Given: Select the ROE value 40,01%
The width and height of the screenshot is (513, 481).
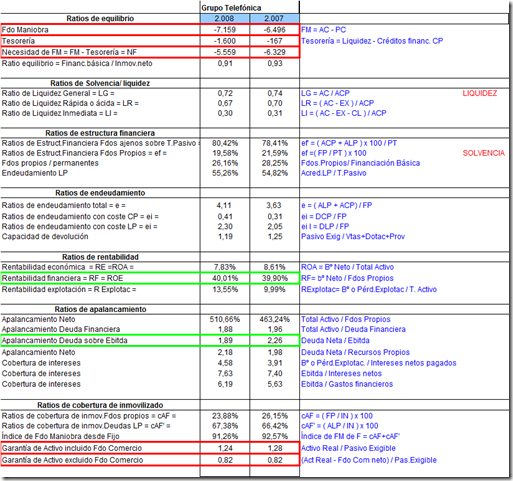Looking at the screenshot, I should [225, 278].
